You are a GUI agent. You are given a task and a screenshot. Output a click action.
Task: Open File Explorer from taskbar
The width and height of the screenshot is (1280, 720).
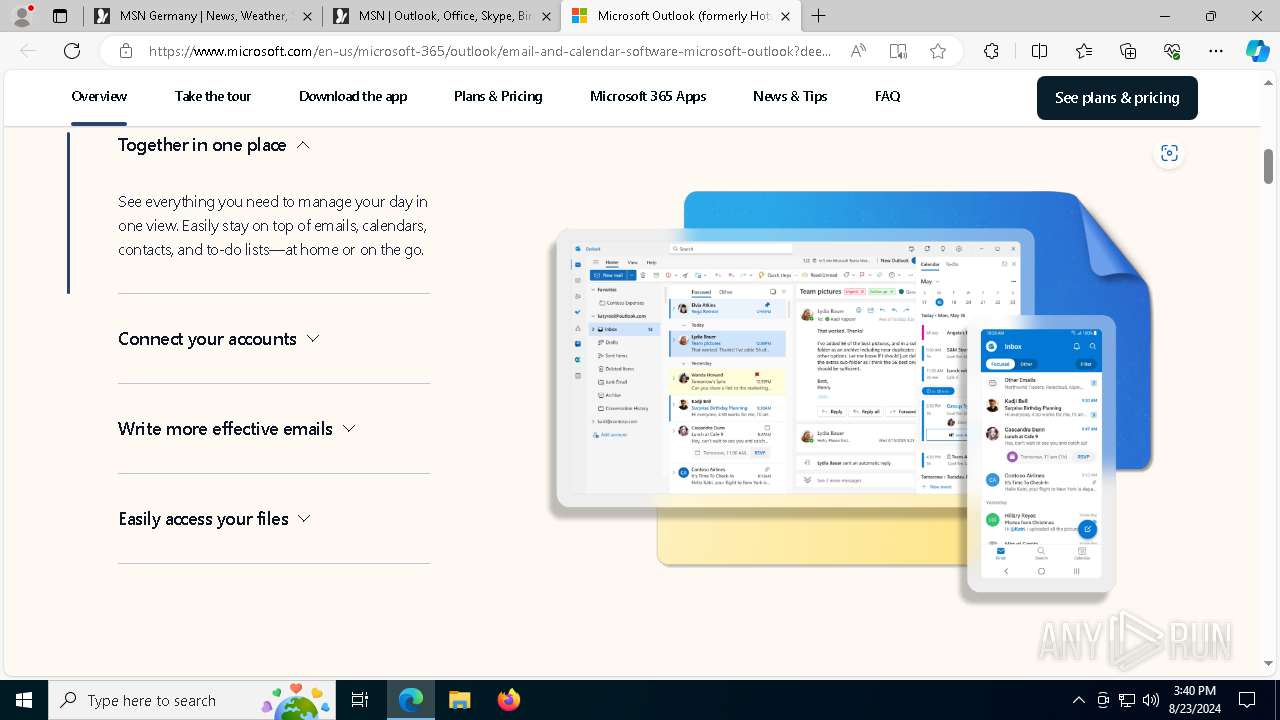(x=459, y=700)
